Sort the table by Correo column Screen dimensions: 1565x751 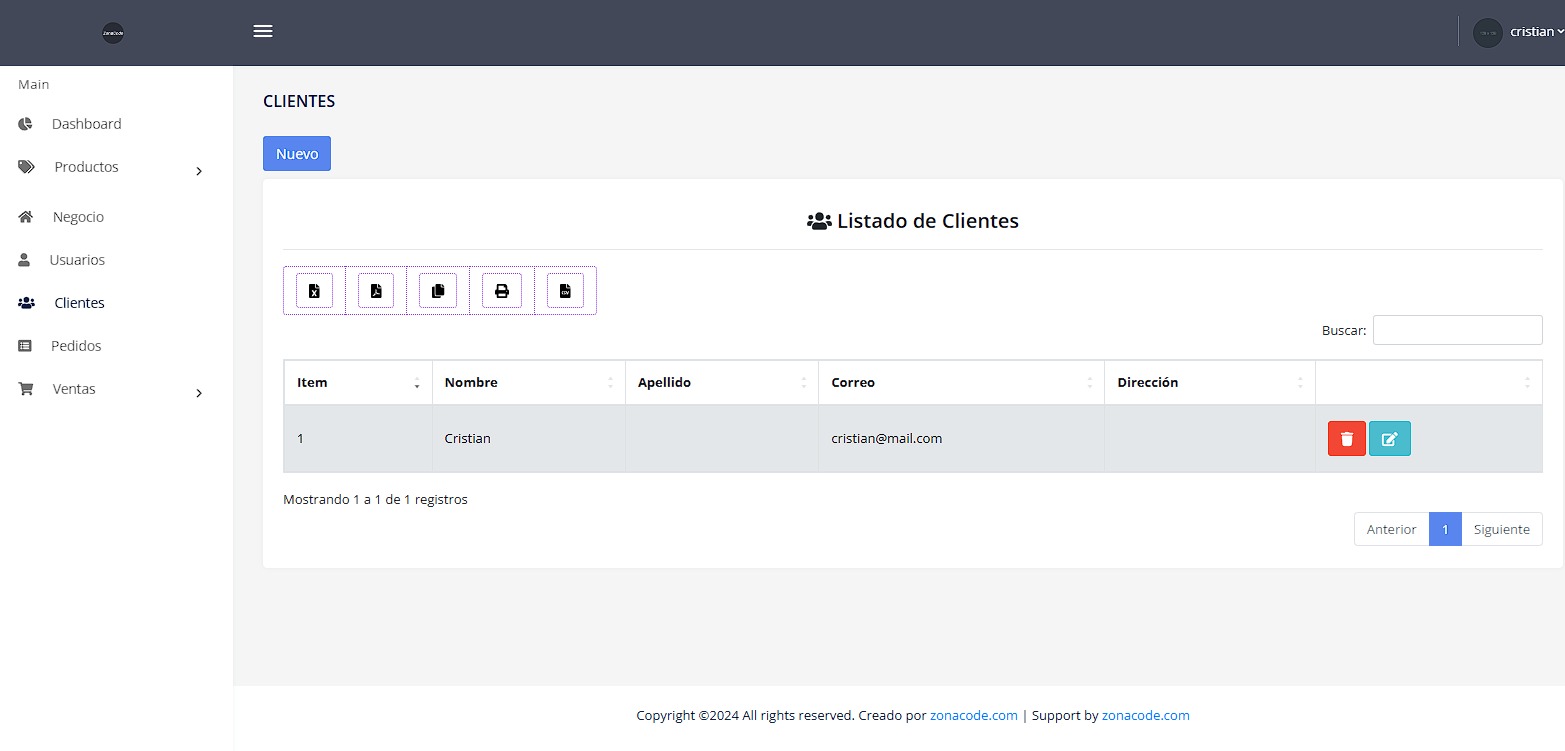[961, 383]
